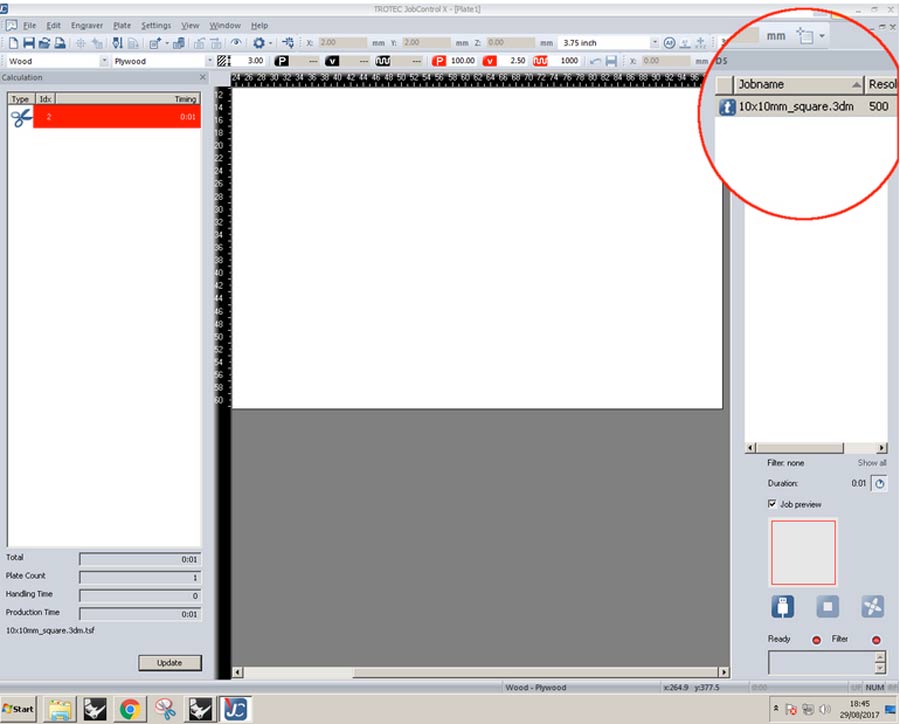
Task: Uncheck the Job preview checkbox
Action: pyautogui.click(x=772, y=504)
